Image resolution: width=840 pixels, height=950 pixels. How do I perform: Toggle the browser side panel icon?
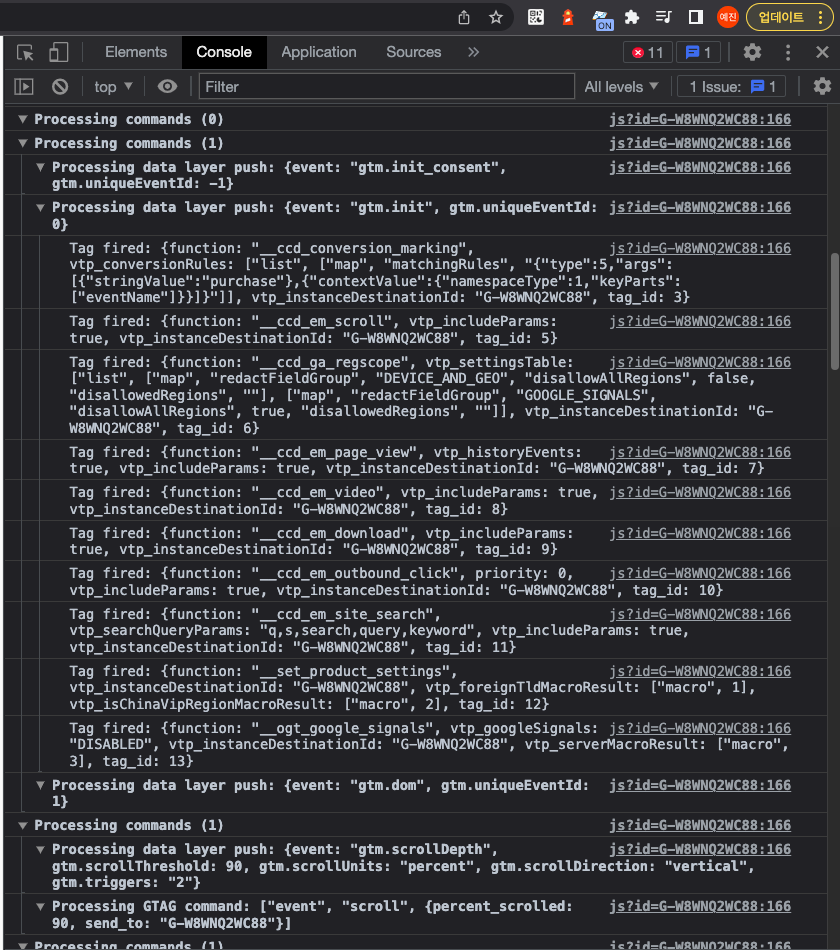click(x=696, y=17)
